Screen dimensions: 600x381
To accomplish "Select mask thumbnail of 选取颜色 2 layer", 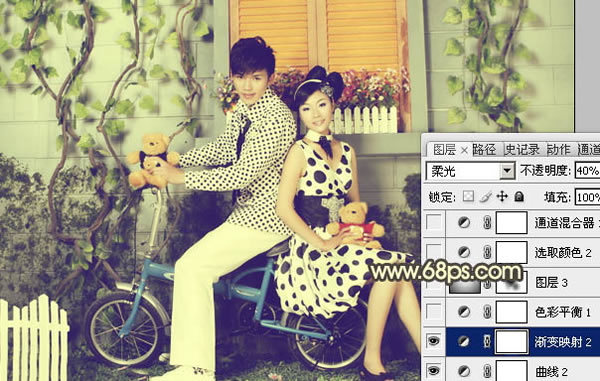I will pyautogui.click(x=512, y=252).
